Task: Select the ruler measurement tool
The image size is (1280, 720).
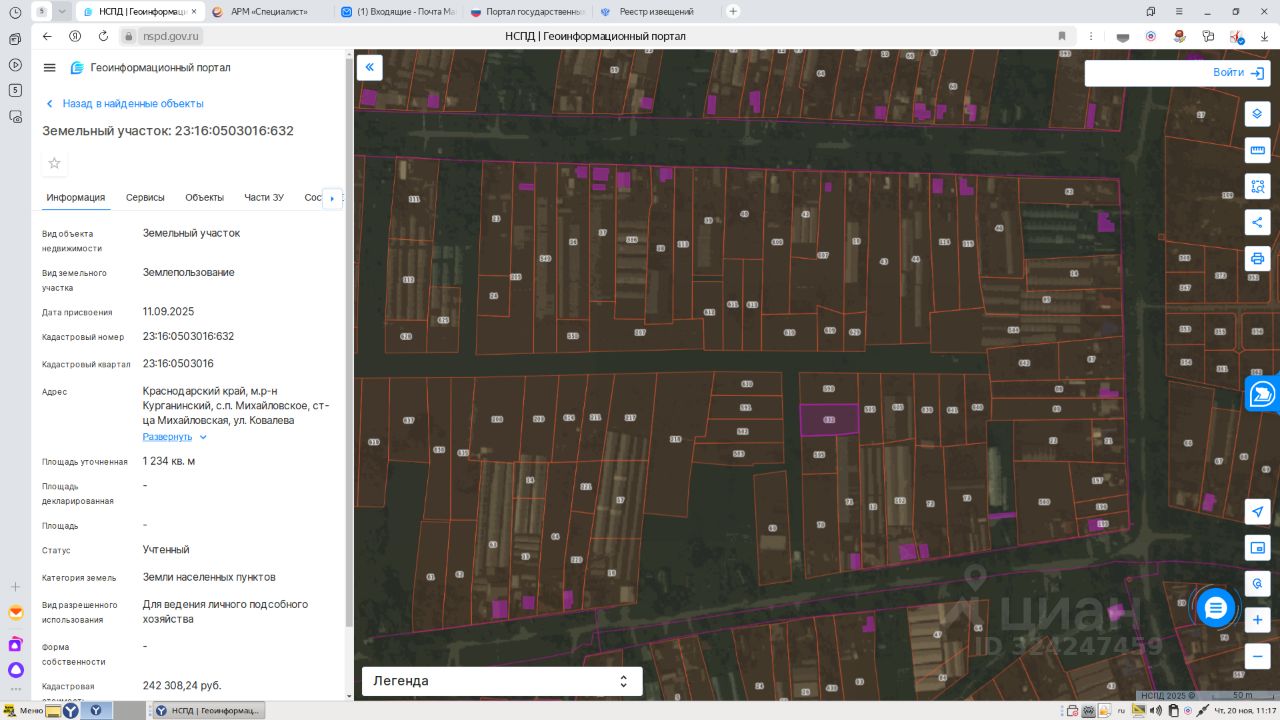Action: pyautogui.click(x=1257, y=151)
